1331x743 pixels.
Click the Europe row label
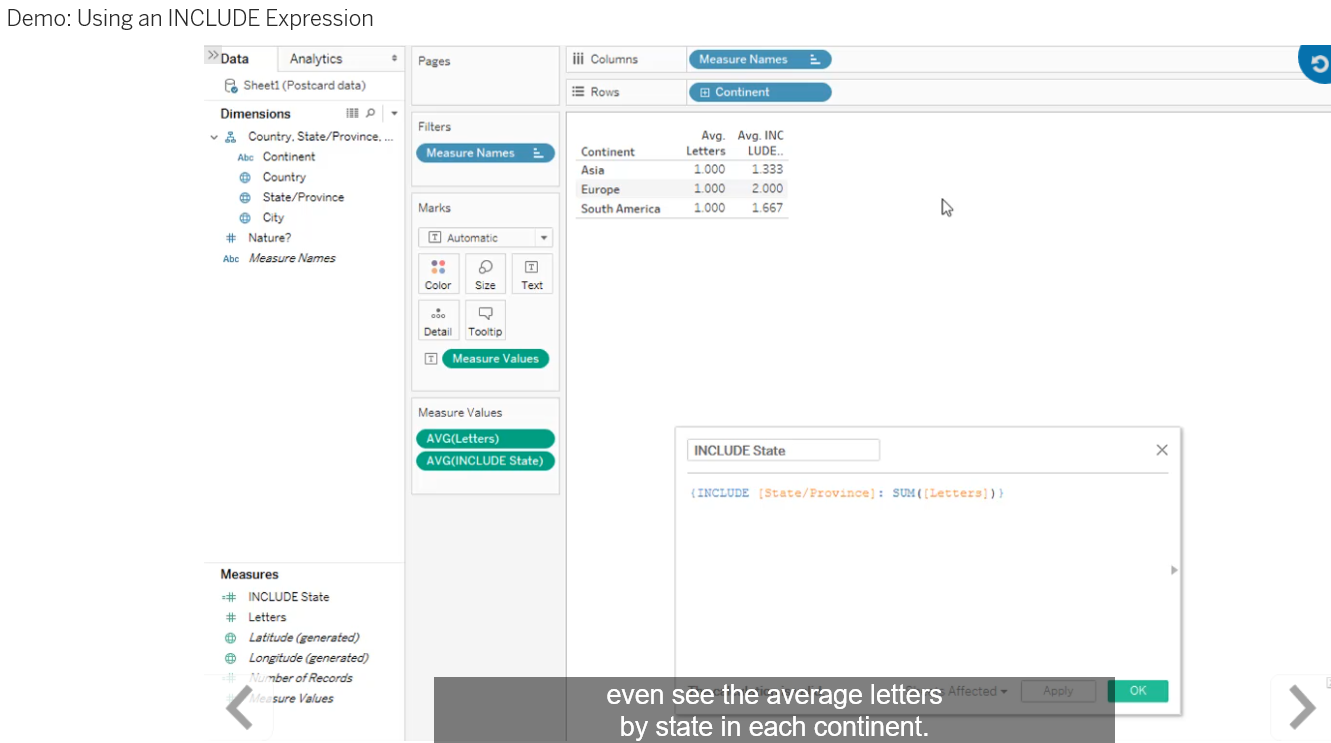coord(600,189)
